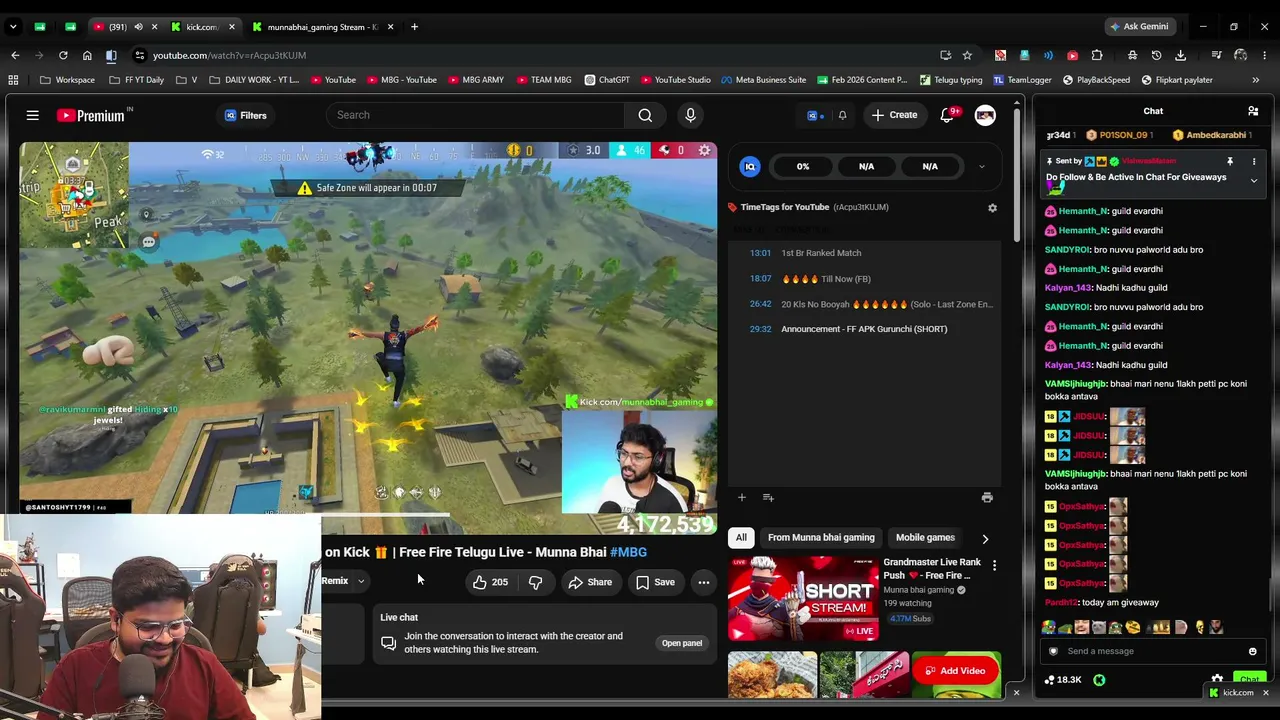Open the emoji picker in chat

[1252, 651]
